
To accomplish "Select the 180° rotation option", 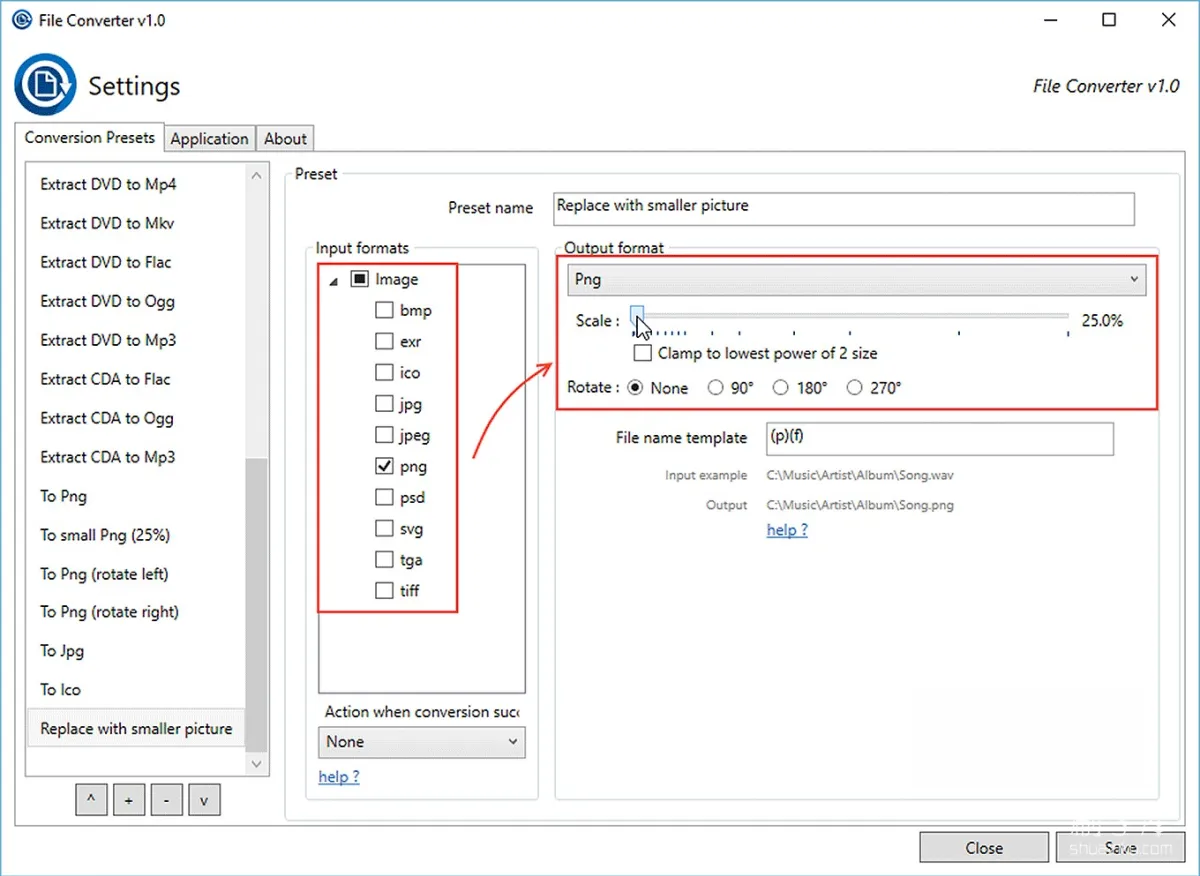I will (x=786, y=388).
